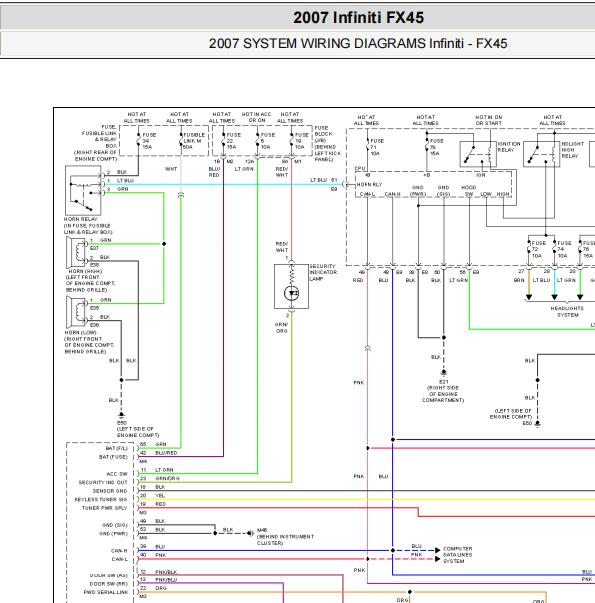Click the E21 ground symbol, right engine side

tap(443, 372)
